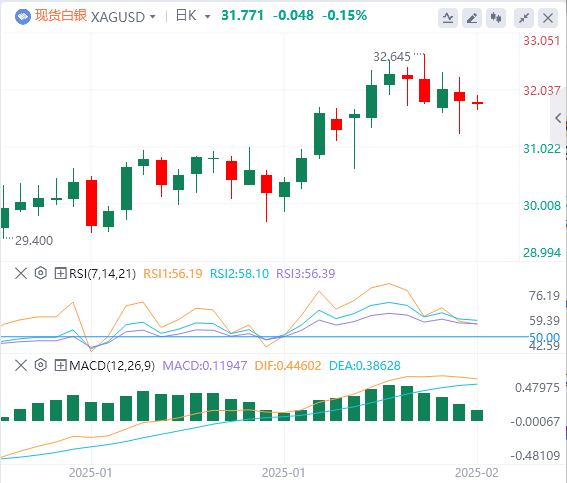The width and height of the screenshot is (567, 483).
Task: Remove the RSI indicator panel
Action: click(21, 273)
